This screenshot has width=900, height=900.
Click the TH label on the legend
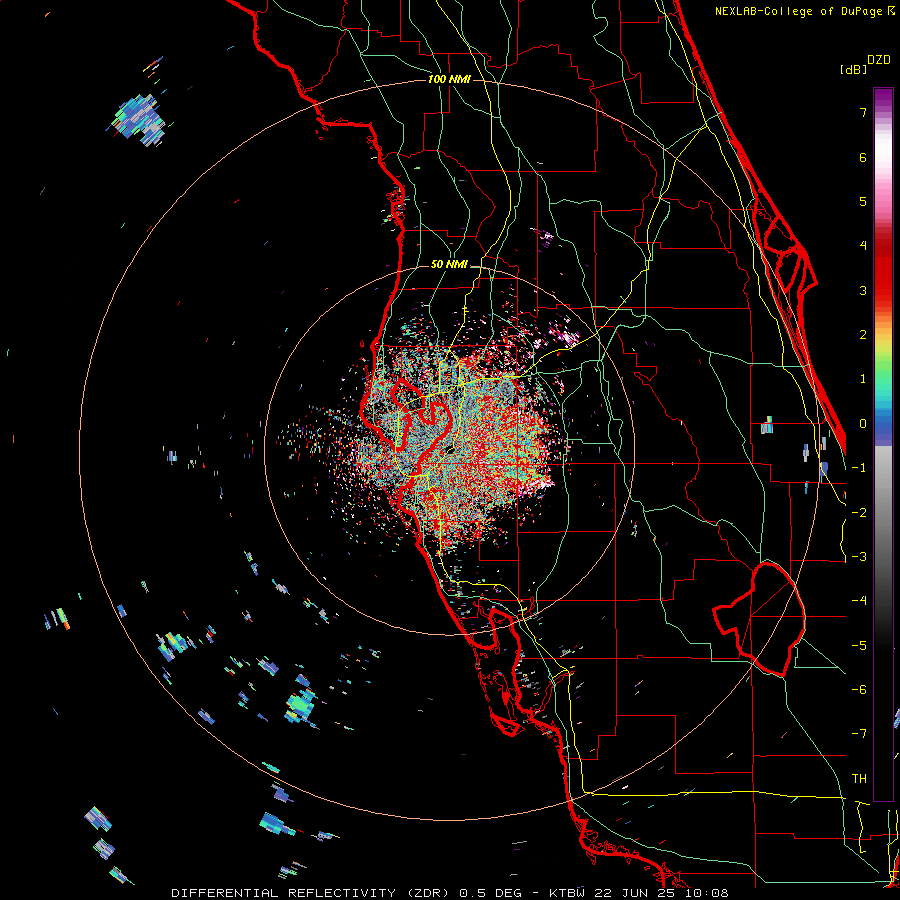click(x=859, y=779)
